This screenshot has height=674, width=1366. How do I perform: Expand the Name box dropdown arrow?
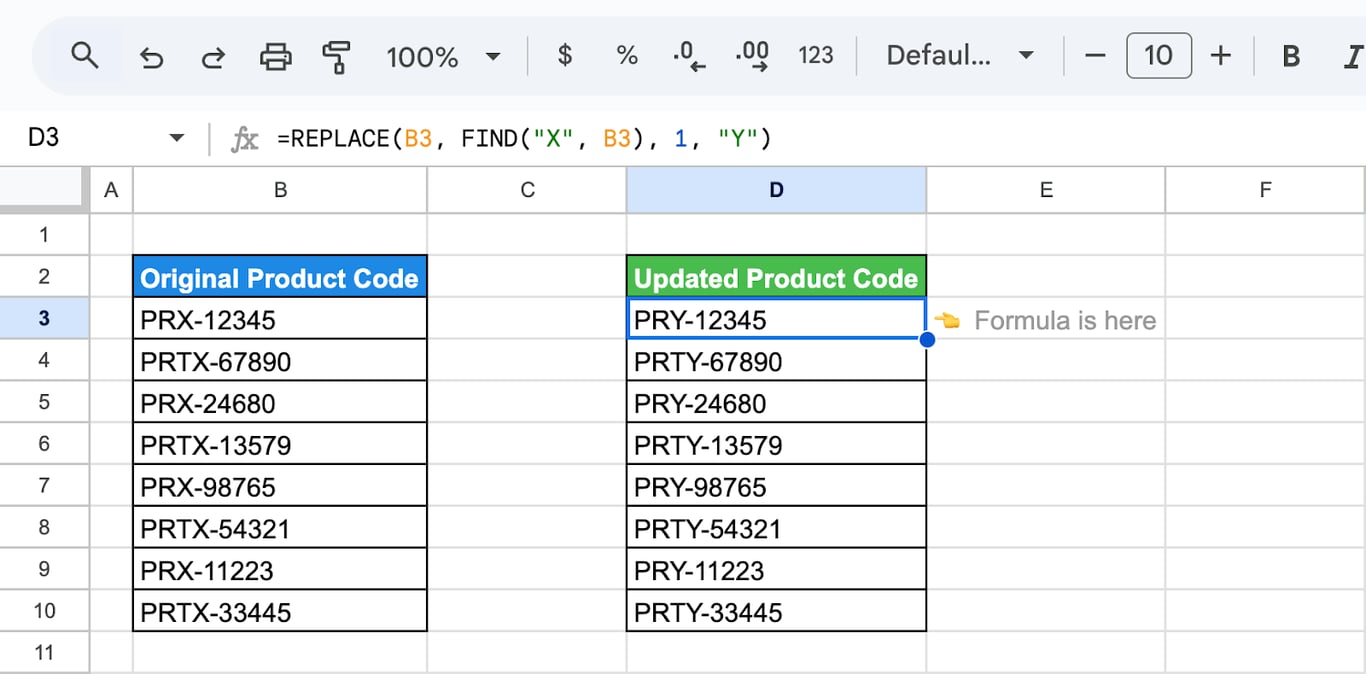177,138
